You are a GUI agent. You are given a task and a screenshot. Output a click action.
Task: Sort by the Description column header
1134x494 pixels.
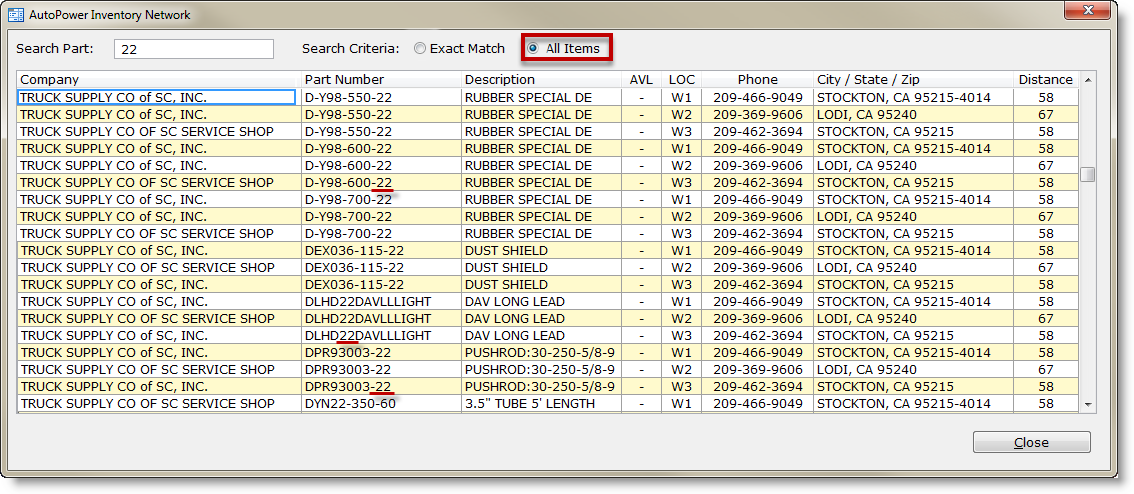click(542, 80)
